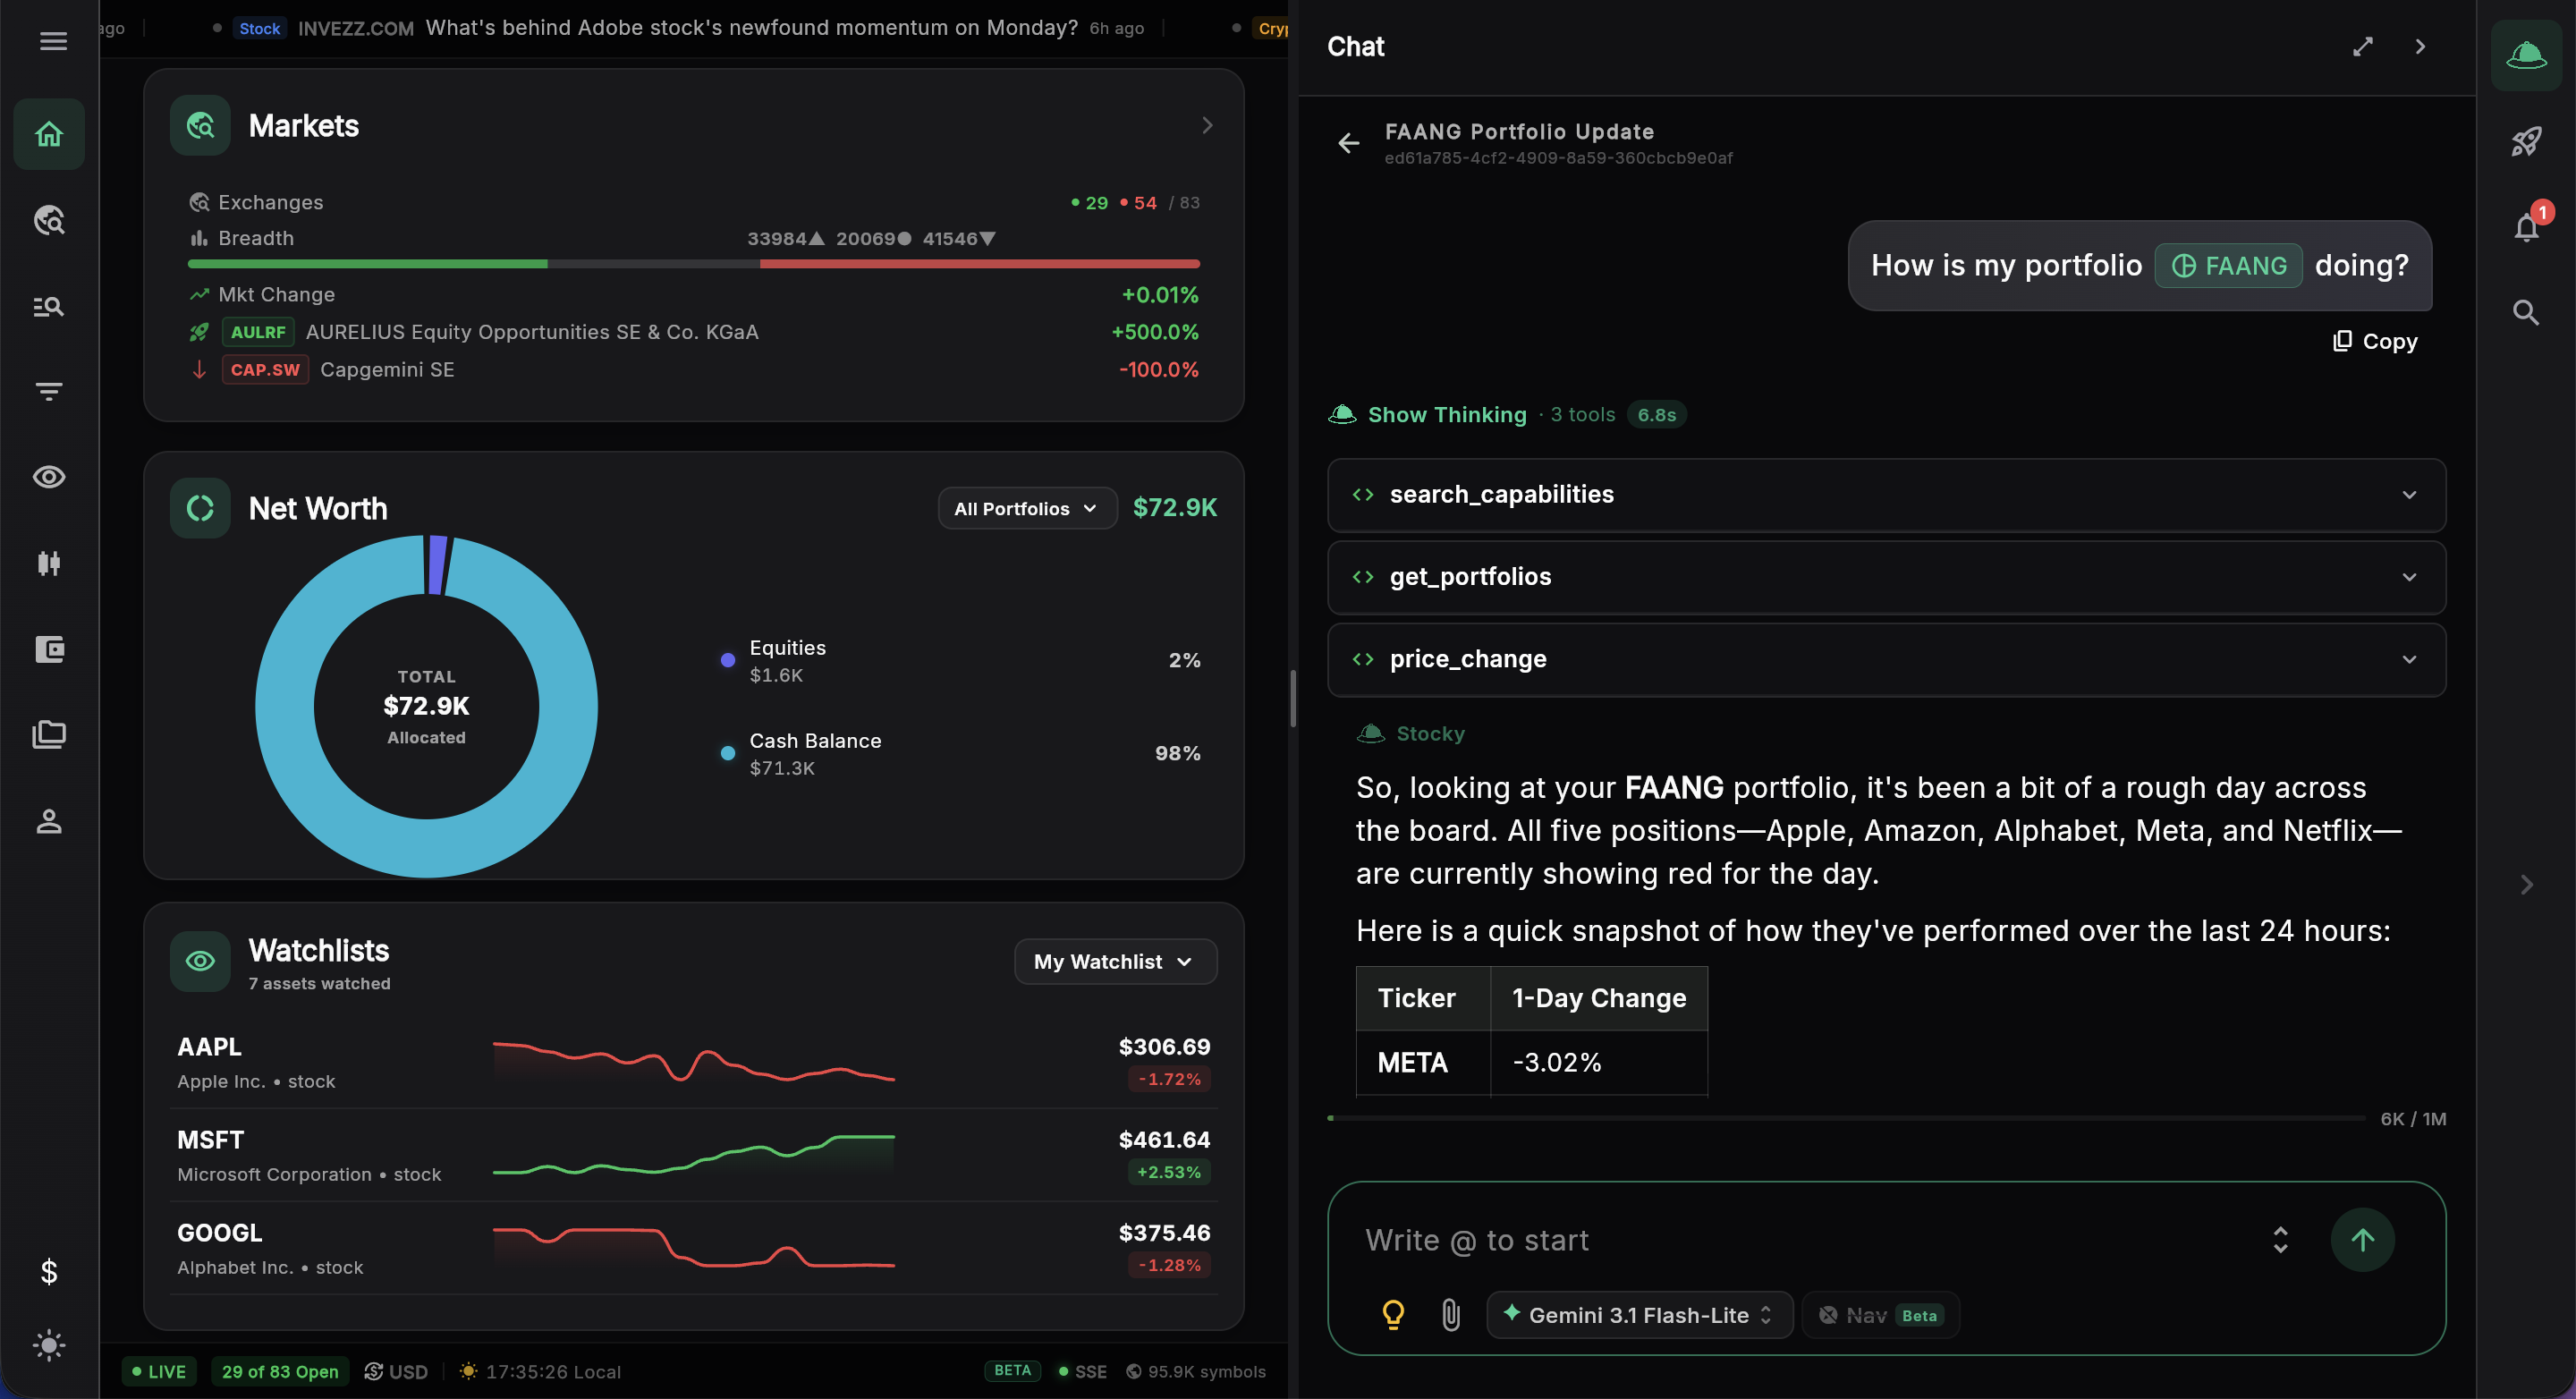Image resolution: width=2576 pixels, height=1399 pixels.
Task: Toggle the Nav Beta option
Action: tap(1880, 1315)
